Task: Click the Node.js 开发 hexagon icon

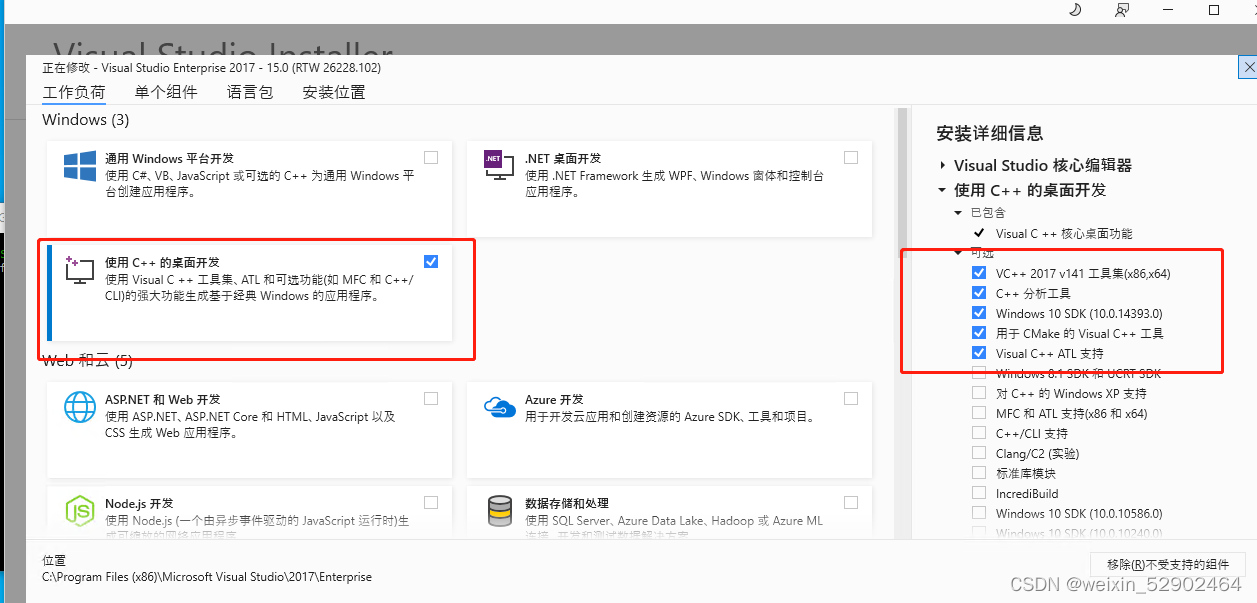Action: 80,511
